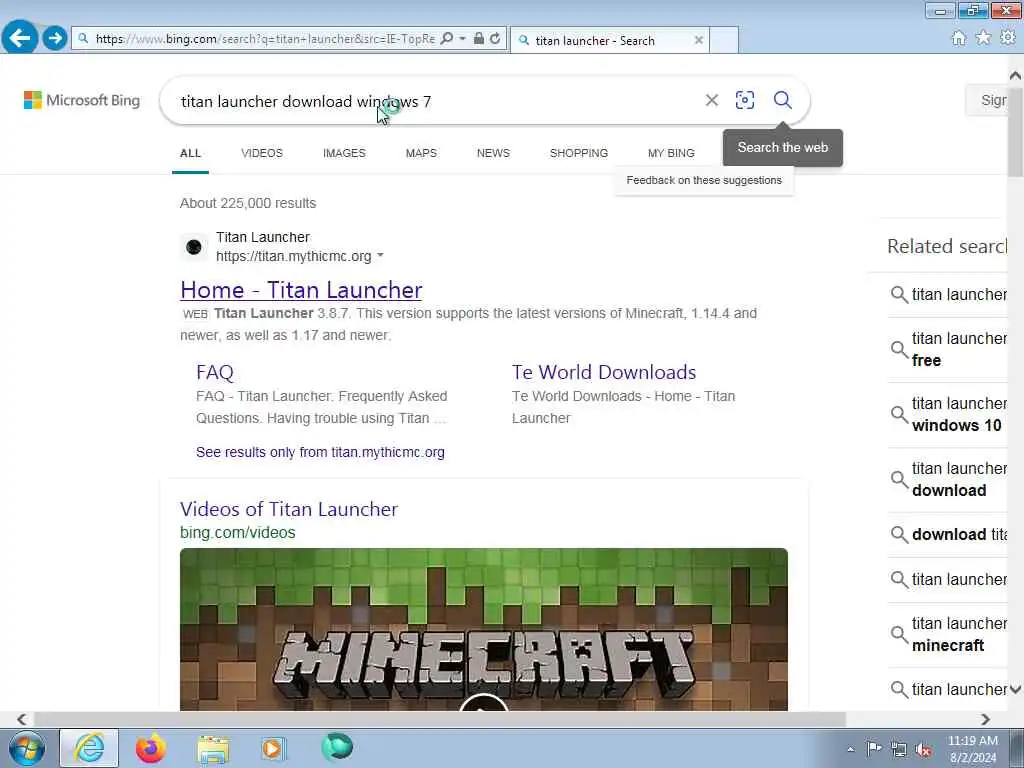The image size is (1024, 768).
Task: Refresh the page using the reload icon
Action: coord(495,39)
